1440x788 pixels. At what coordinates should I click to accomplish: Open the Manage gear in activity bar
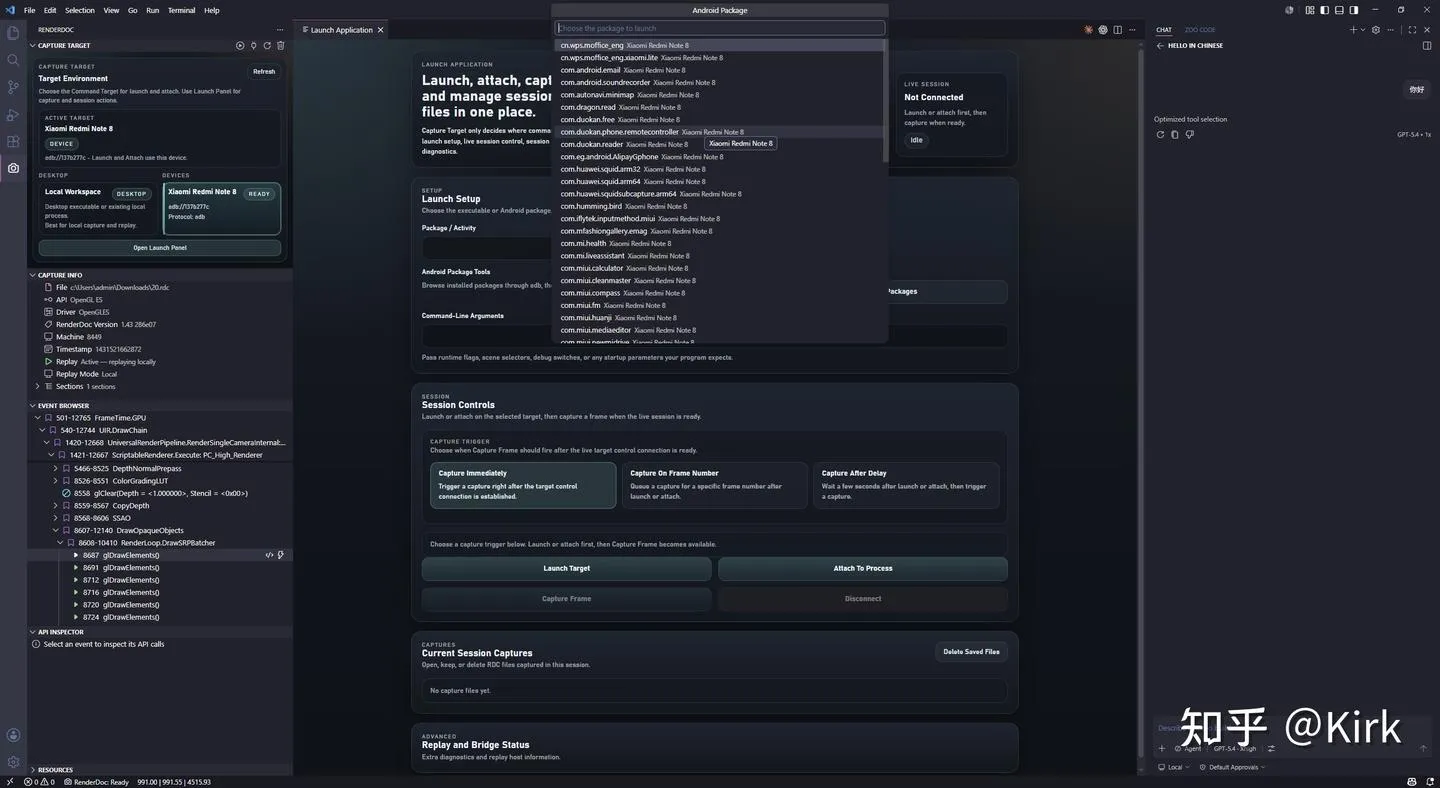click(x=13, y=762)
